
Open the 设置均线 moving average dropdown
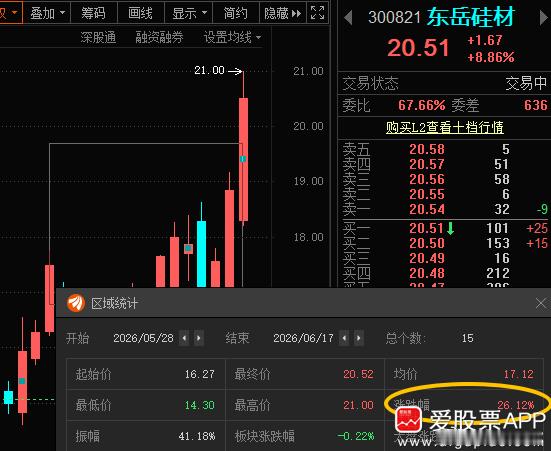pos(232,37)
